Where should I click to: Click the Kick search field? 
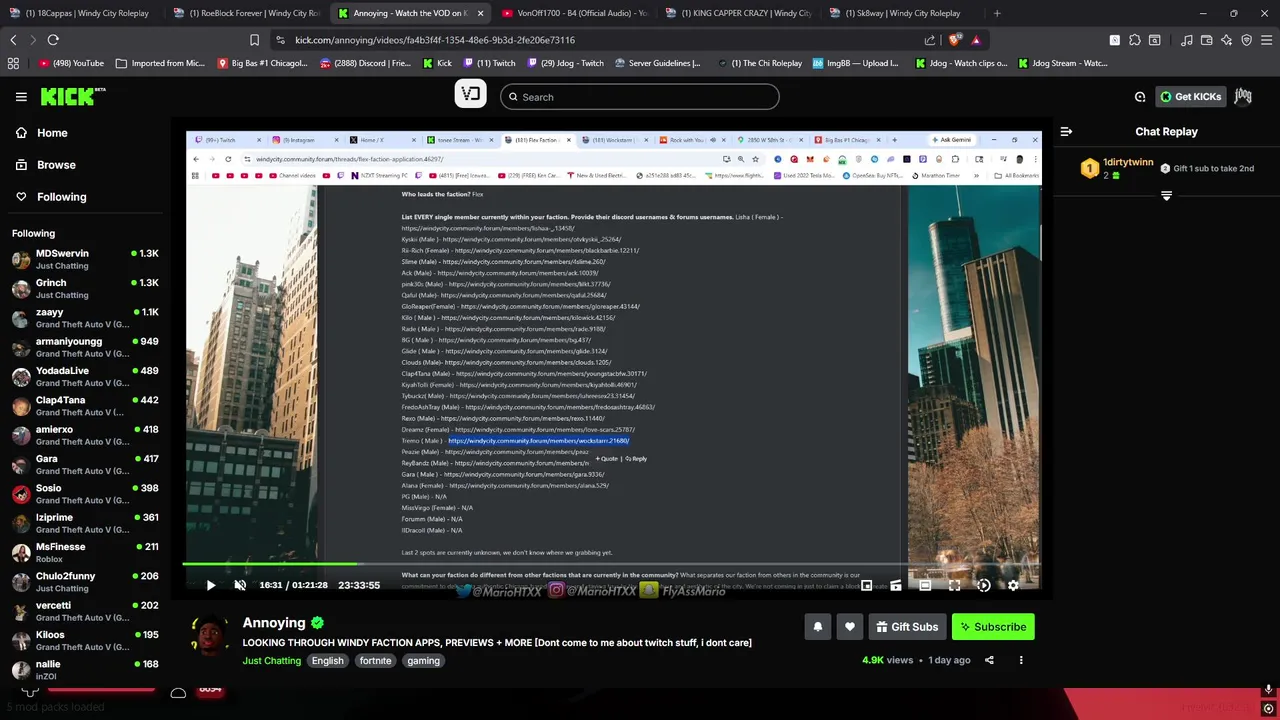coord(640,97)
